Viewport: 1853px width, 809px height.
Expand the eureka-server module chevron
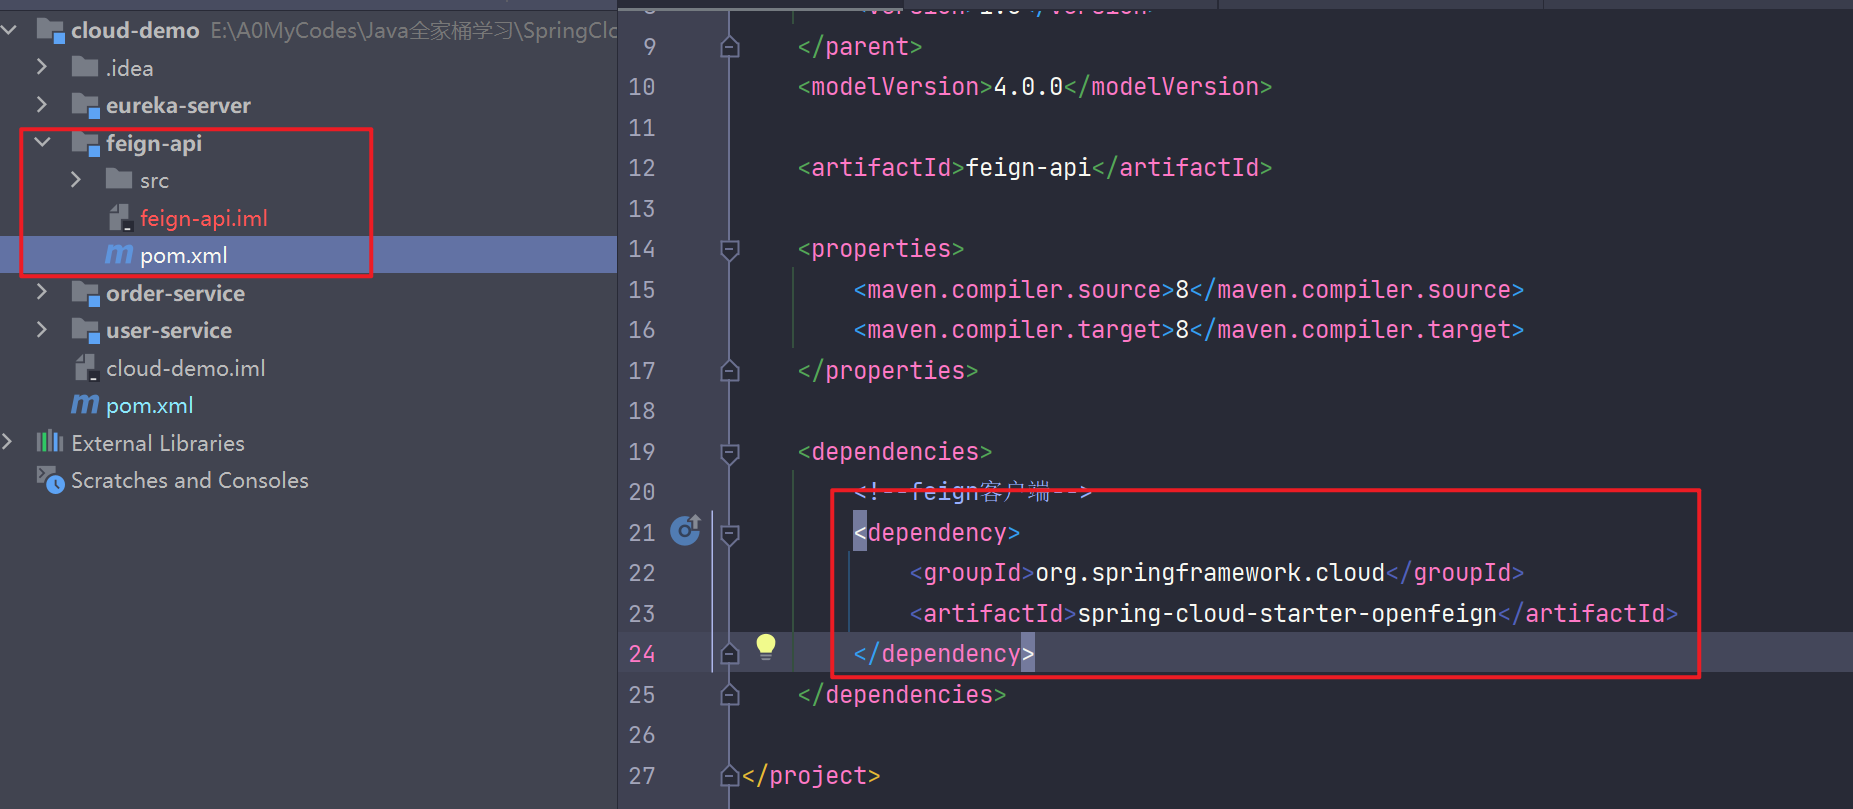coord(42,104)
